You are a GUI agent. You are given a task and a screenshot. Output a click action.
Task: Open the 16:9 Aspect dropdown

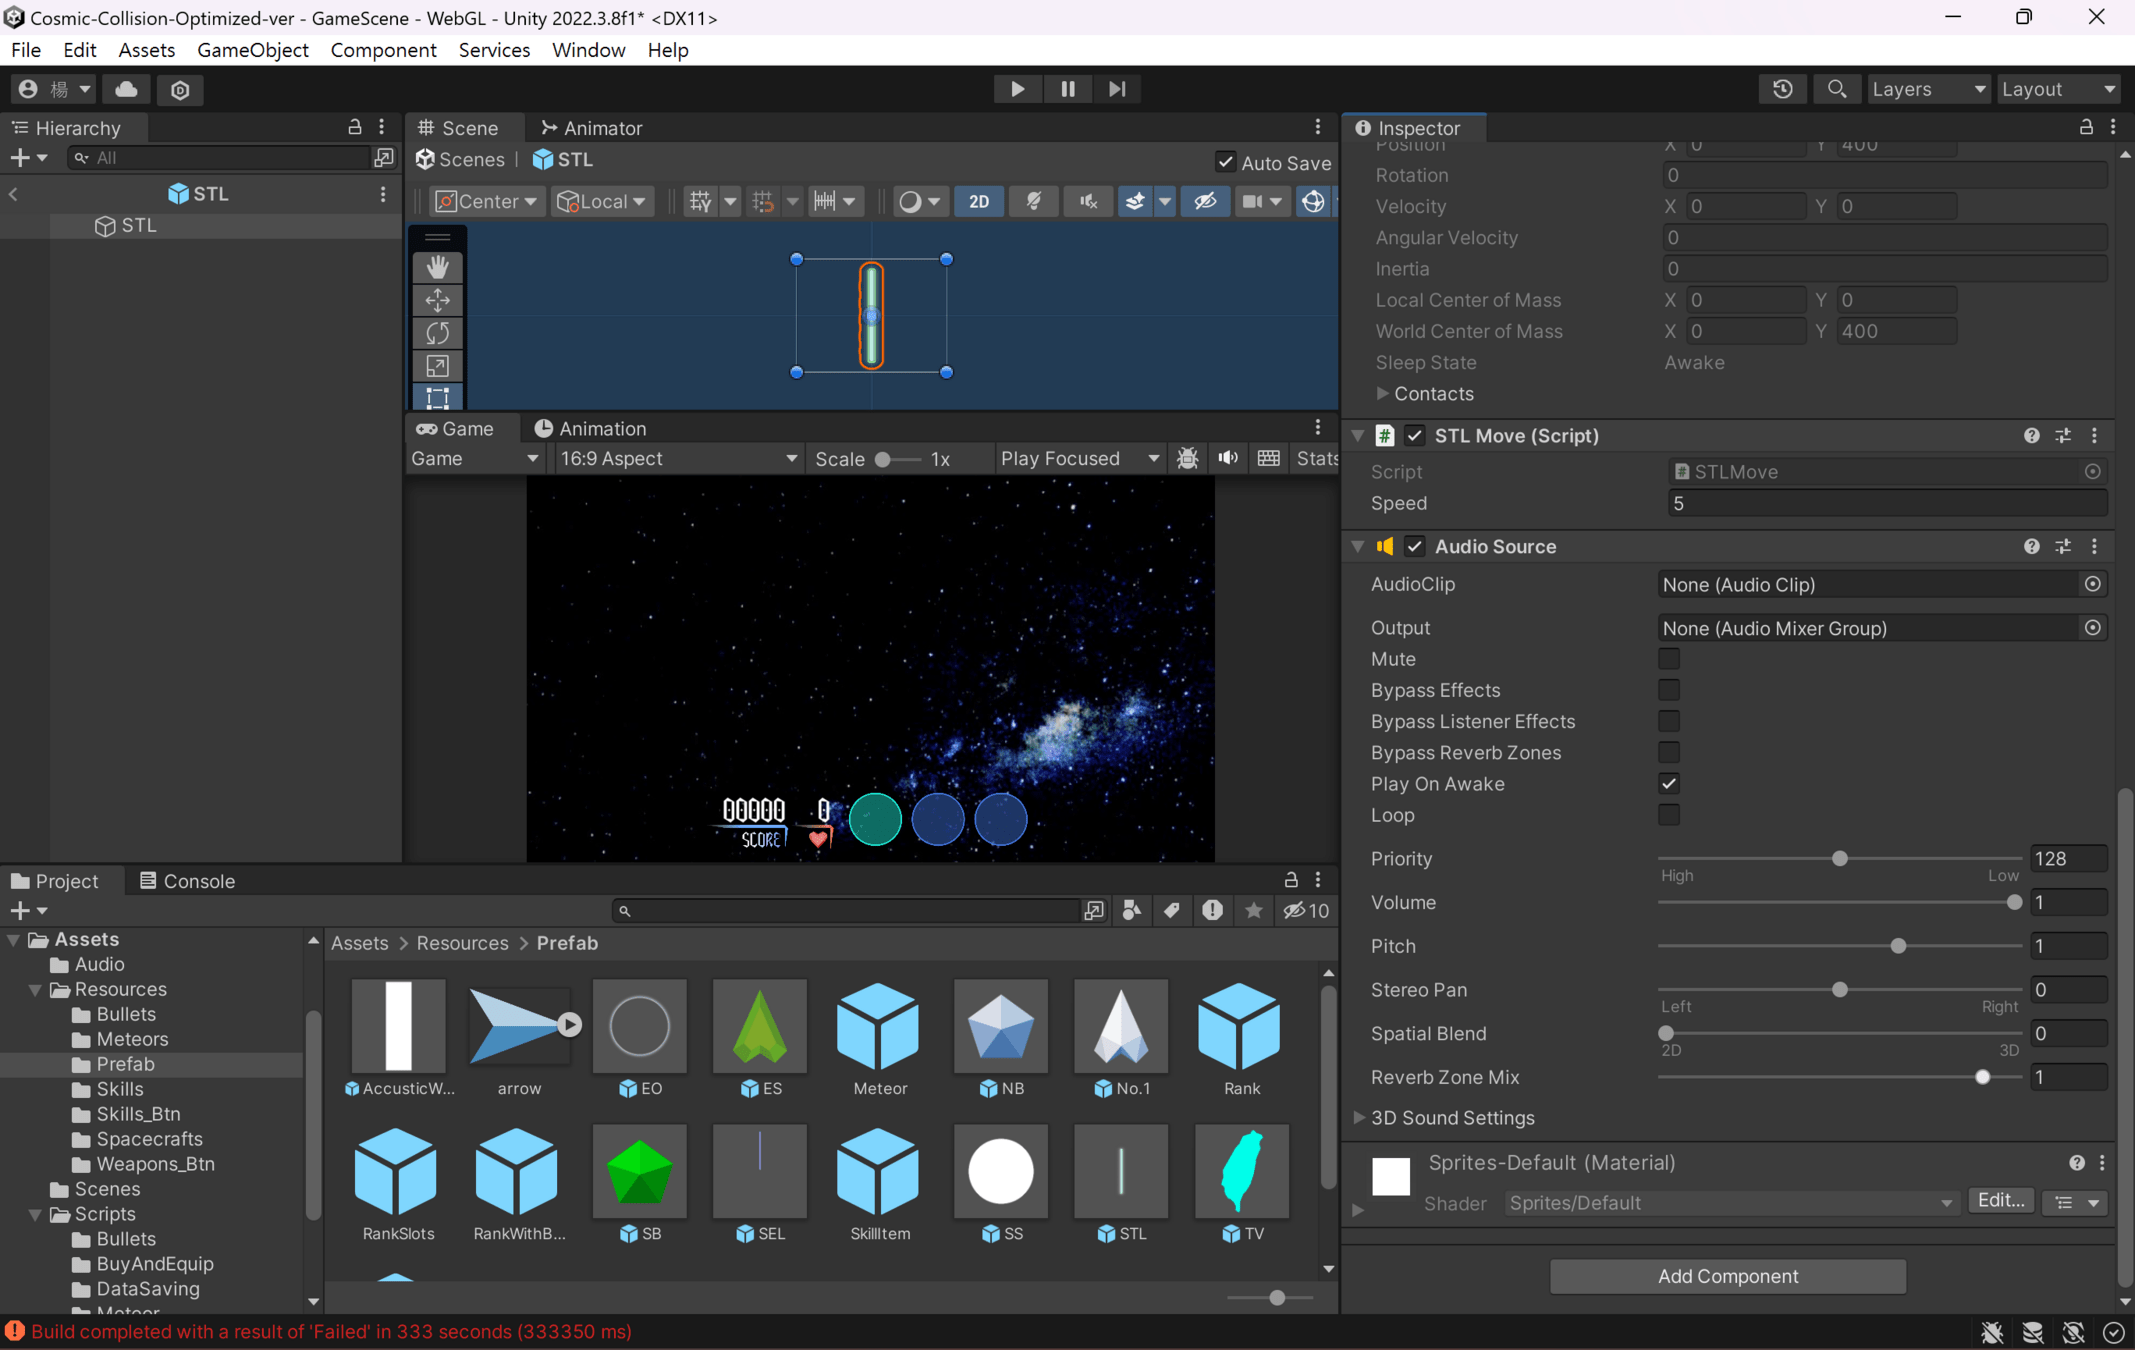pyautogui.click(x=677, y=458)
